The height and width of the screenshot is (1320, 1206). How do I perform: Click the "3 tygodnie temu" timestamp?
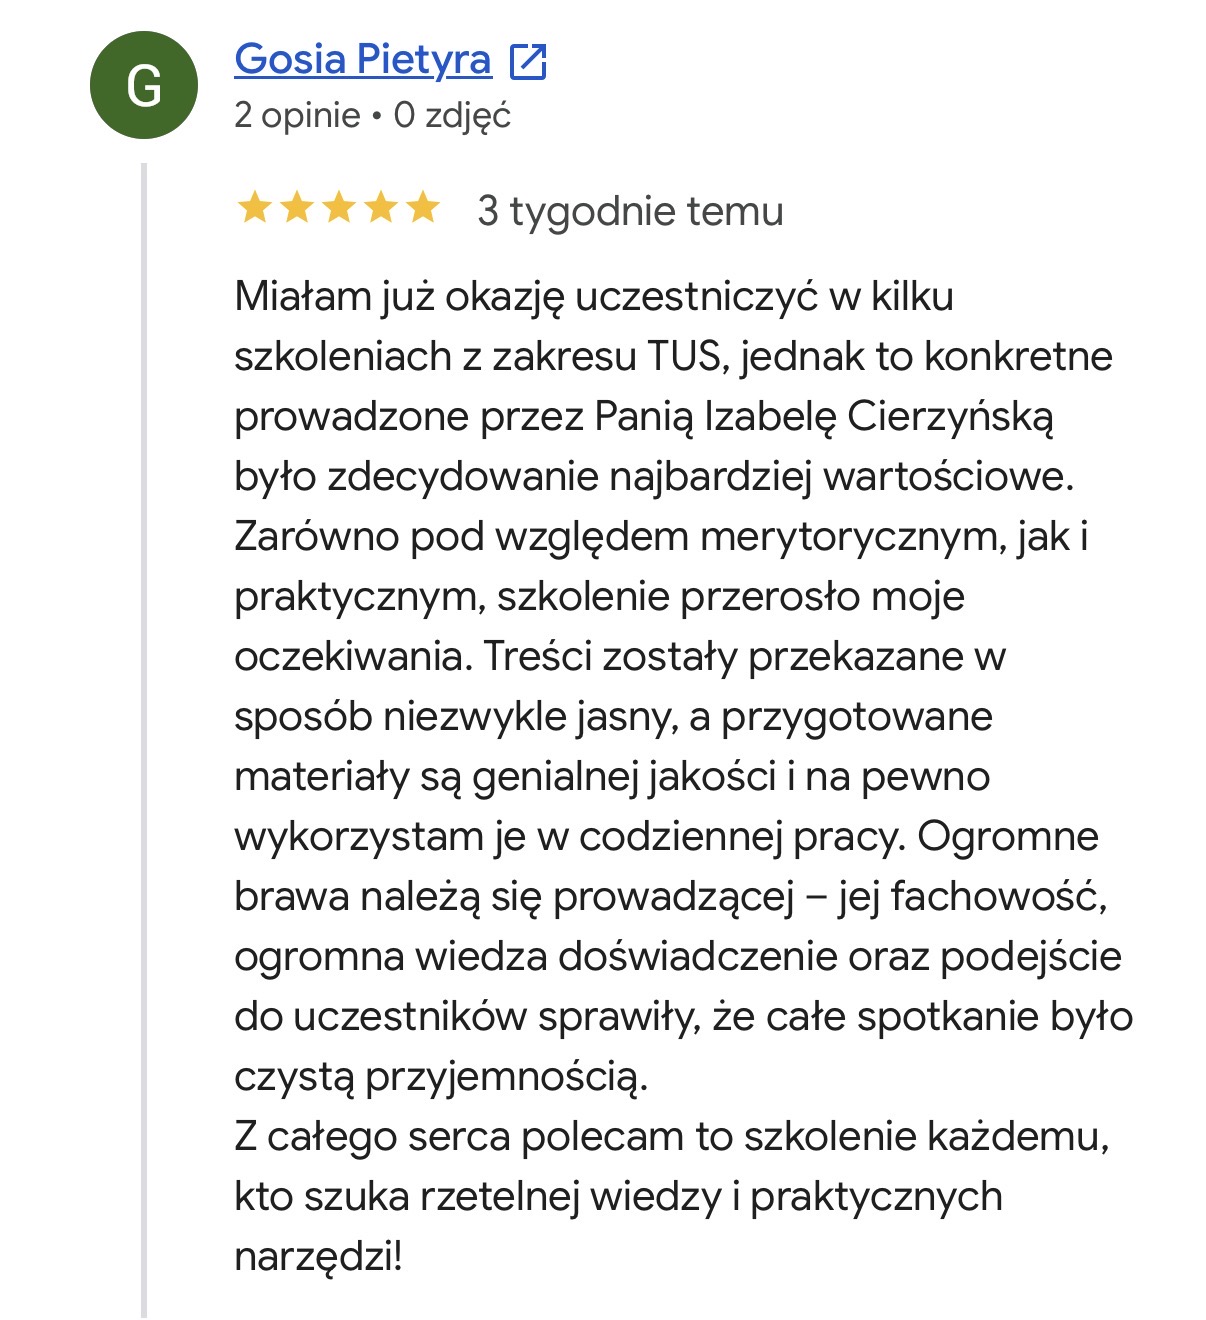630,211
